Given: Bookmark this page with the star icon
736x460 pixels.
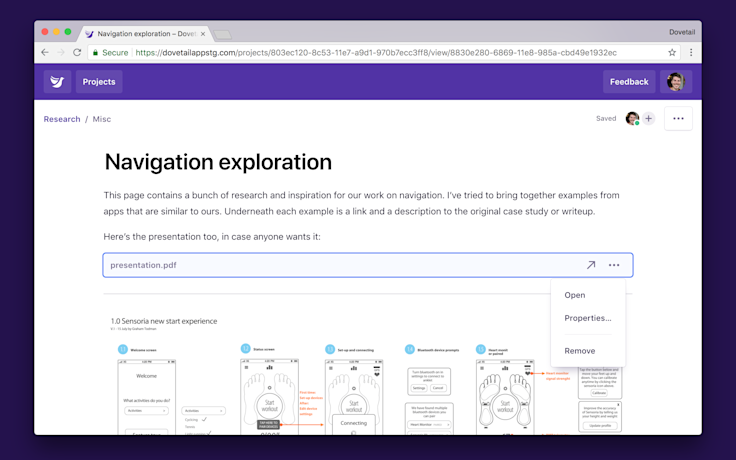Looking at the screenshot, I should point(672,53).
